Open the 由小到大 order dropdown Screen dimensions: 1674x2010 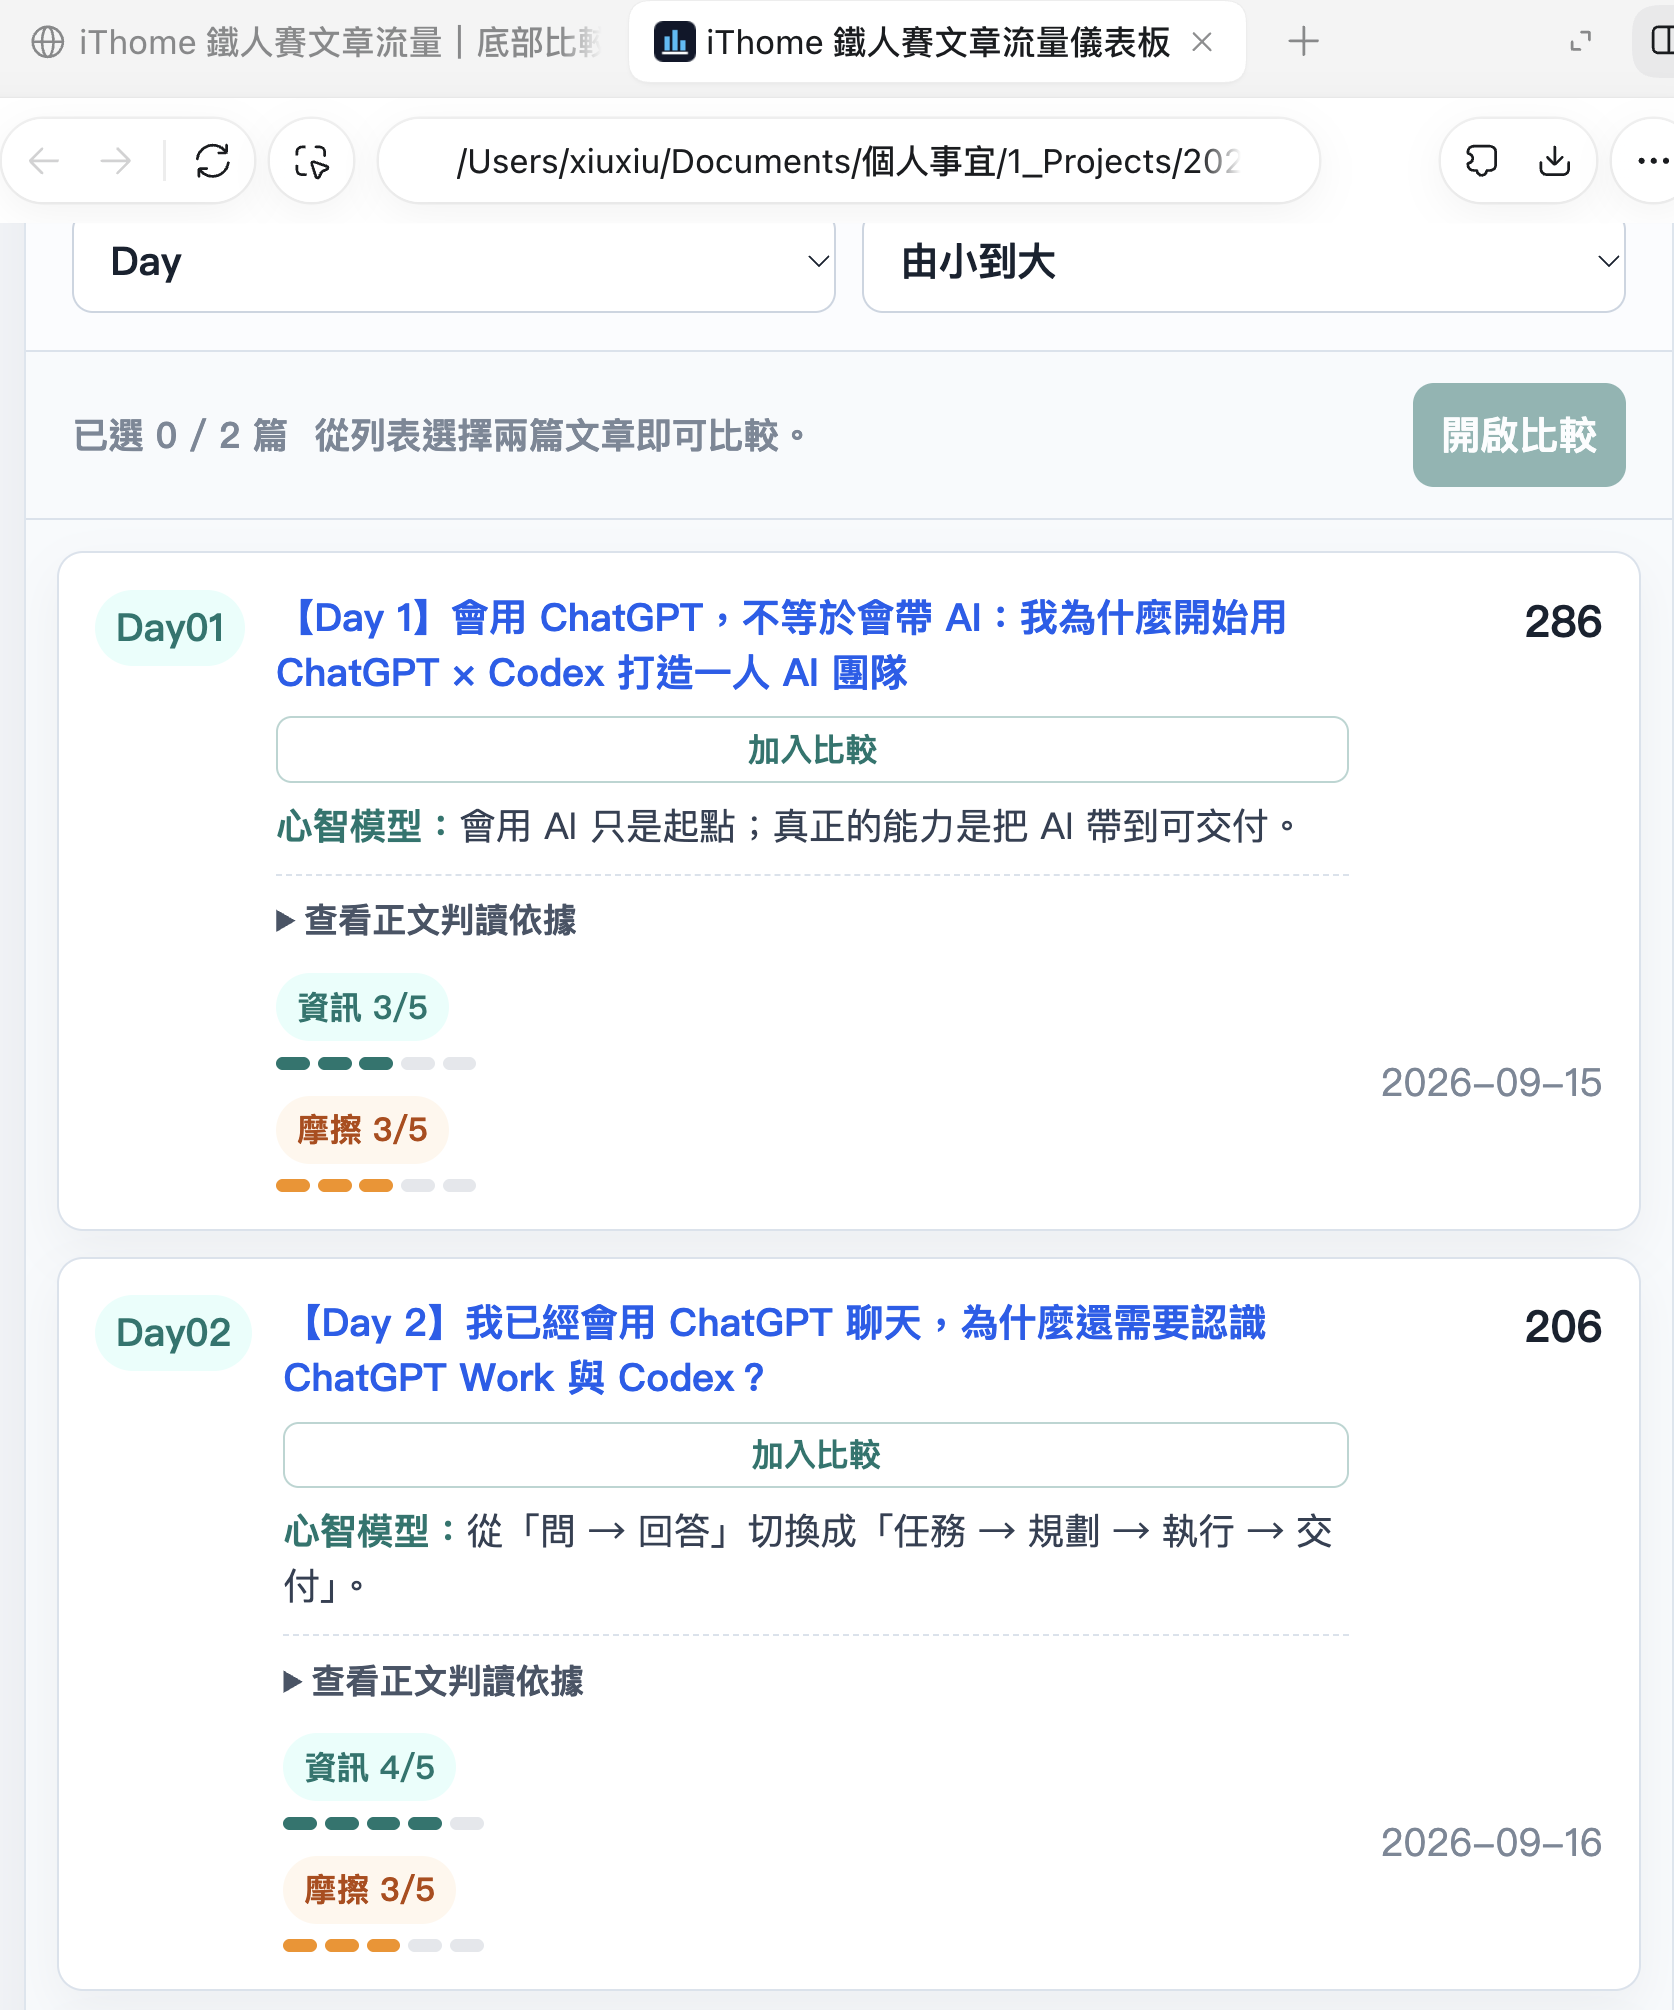point(1244,263)
